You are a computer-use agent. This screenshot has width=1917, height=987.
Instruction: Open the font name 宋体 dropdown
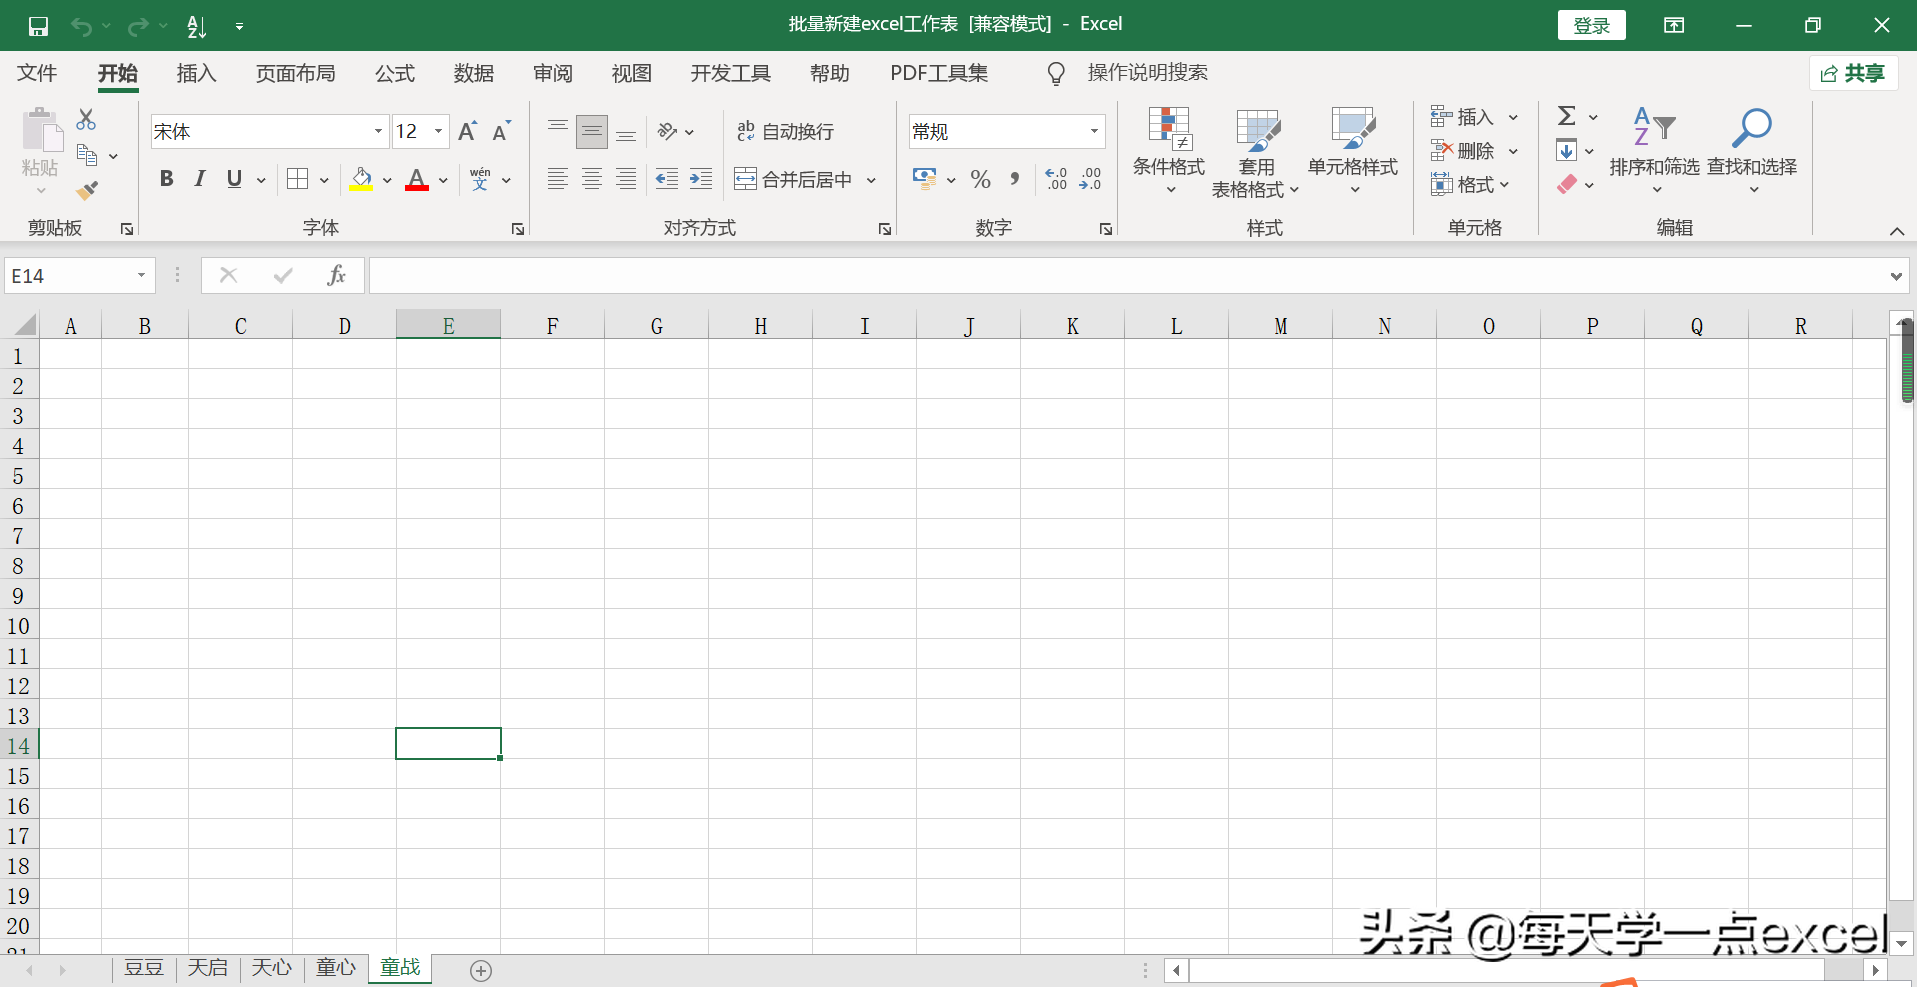(378, 131)
